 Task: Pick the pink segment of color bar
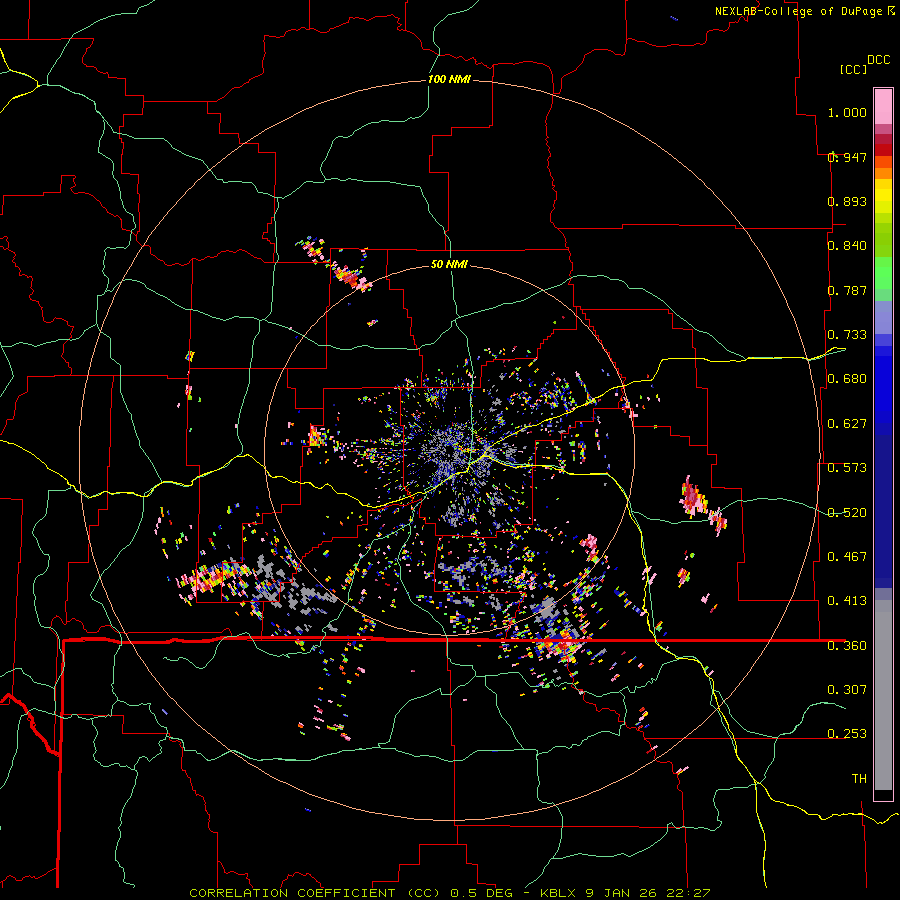[883, 106]
